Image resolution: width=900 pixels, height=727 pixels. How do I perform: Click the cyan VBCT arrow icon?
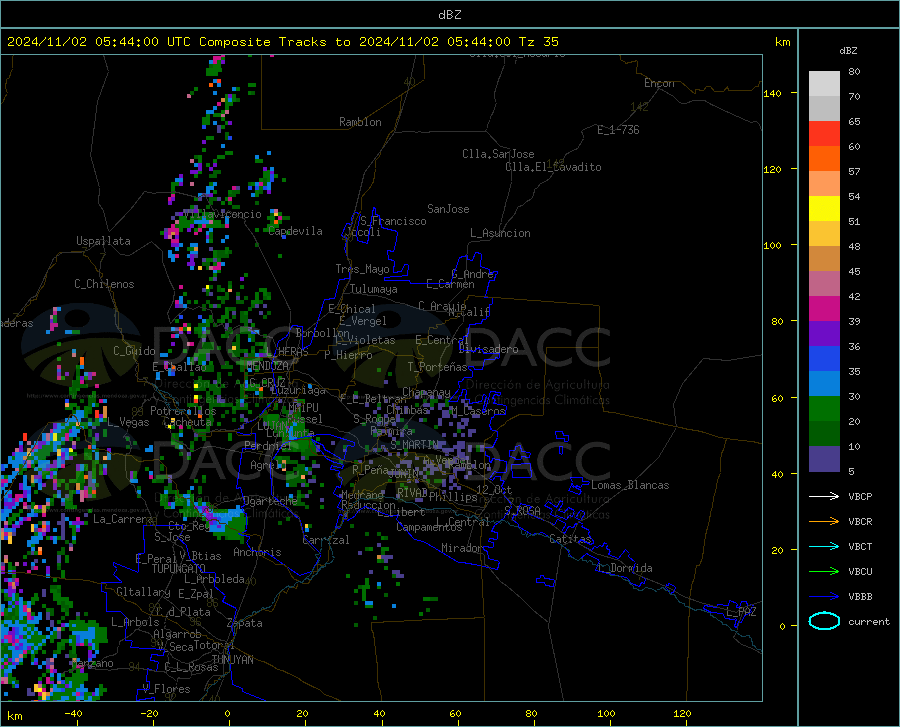click(x=824, y=546)
